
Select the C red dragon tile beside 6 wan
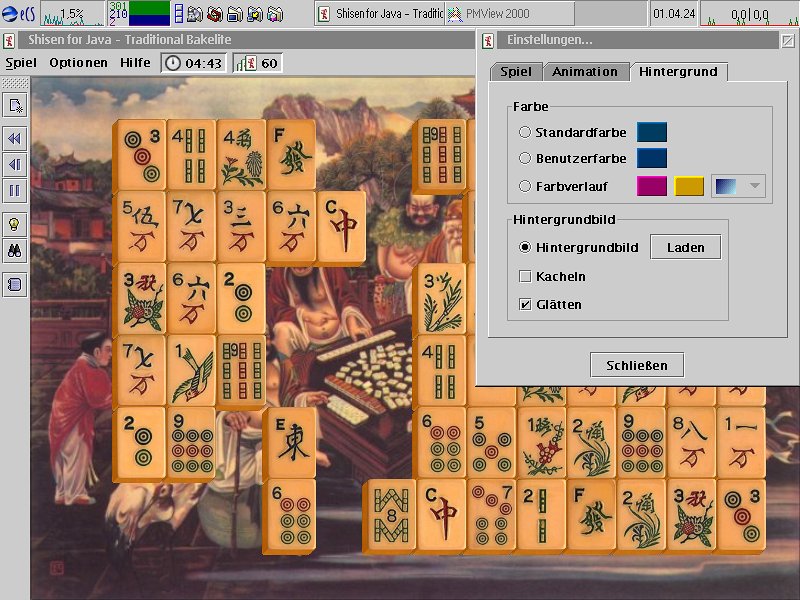[341, 227]
